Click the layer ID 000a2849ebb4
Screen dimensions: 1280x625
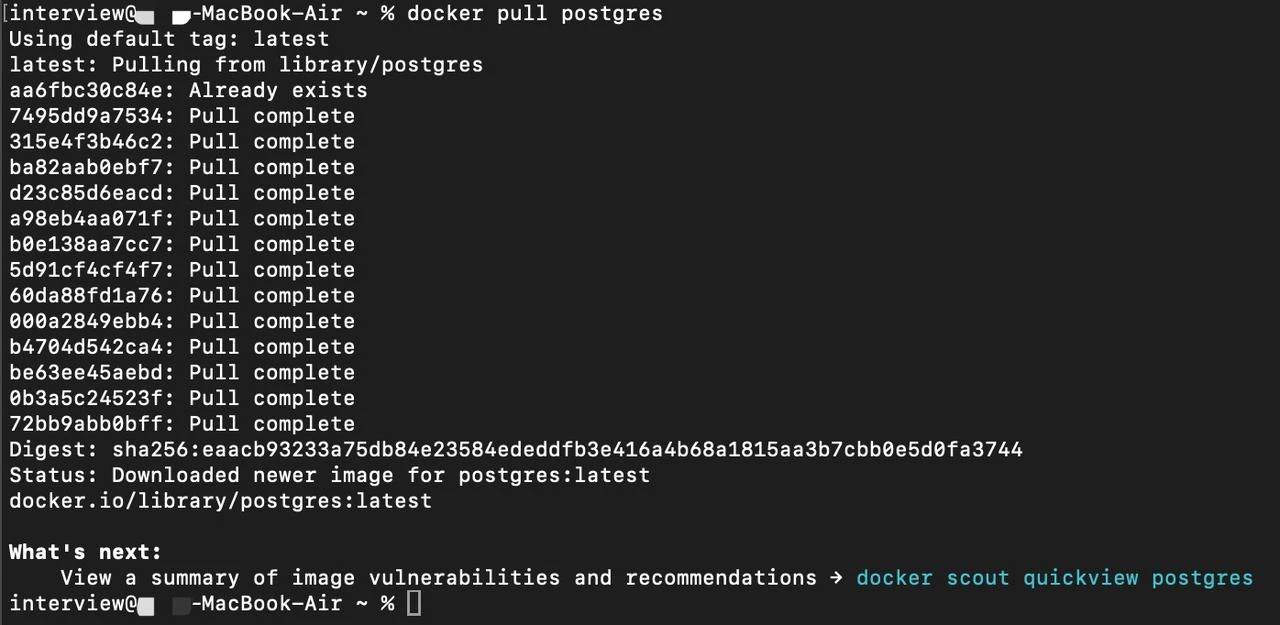[x=86, y=322]
